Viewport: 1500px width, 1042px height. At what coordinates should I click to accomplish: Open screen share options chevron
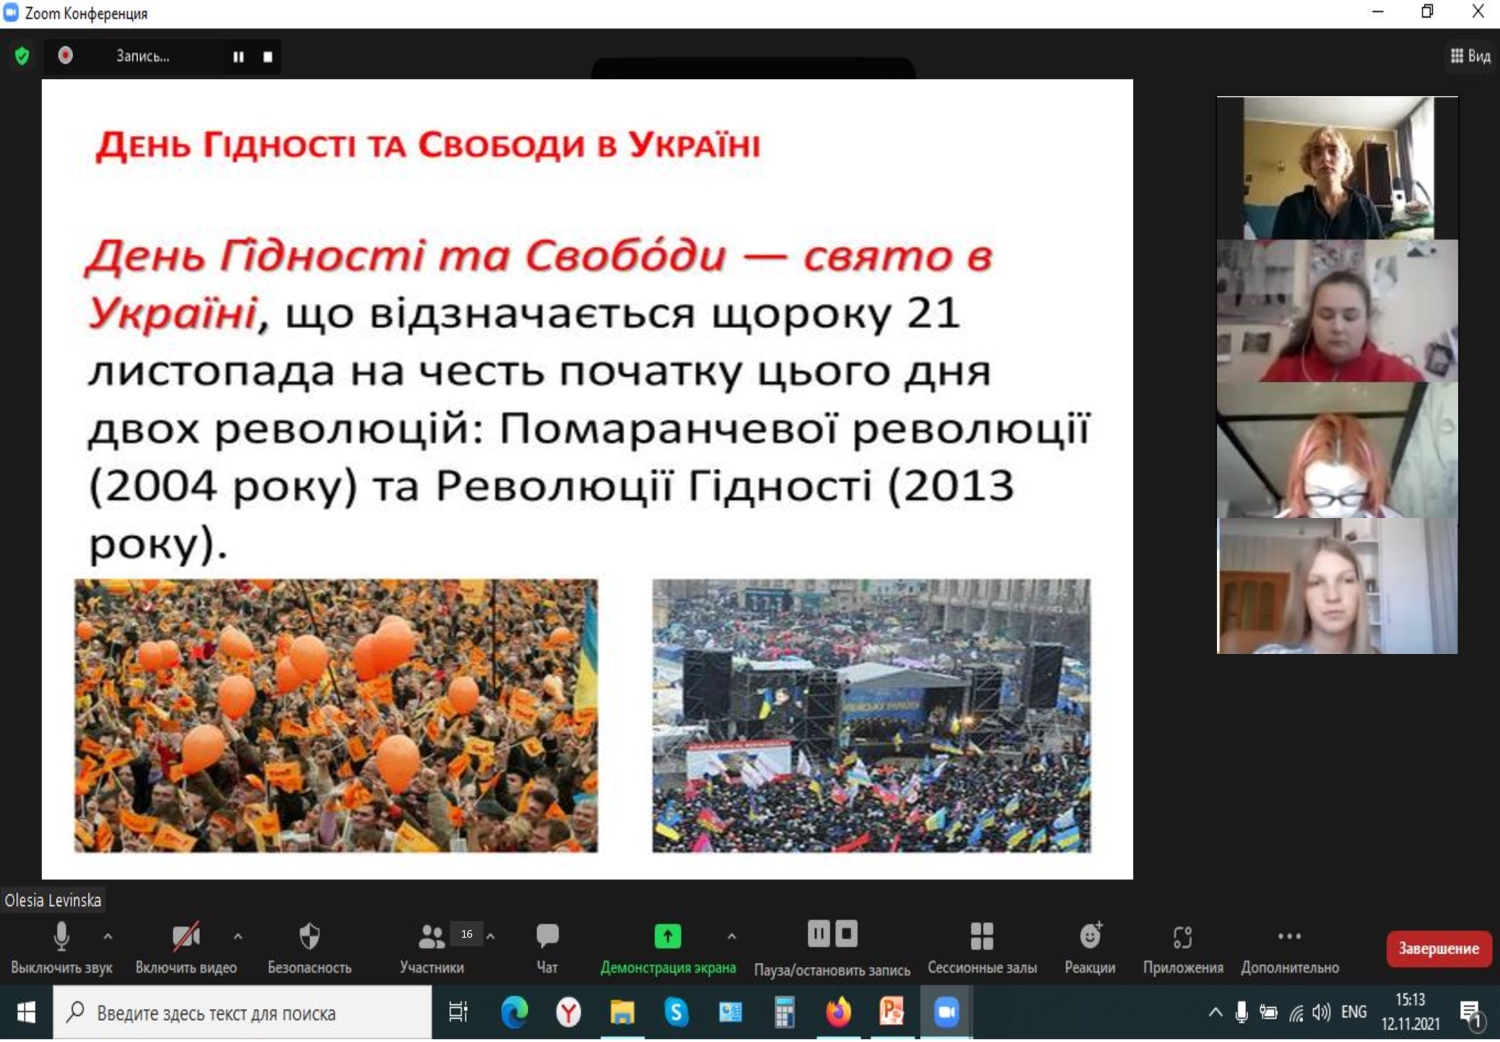coord(731,940)
